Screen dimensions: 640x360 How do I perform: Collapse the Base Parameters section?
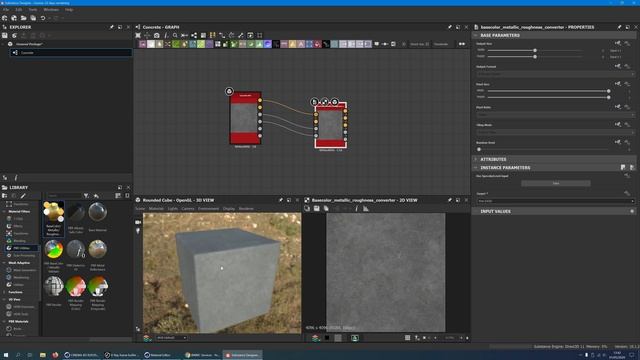tap(476, 36)
